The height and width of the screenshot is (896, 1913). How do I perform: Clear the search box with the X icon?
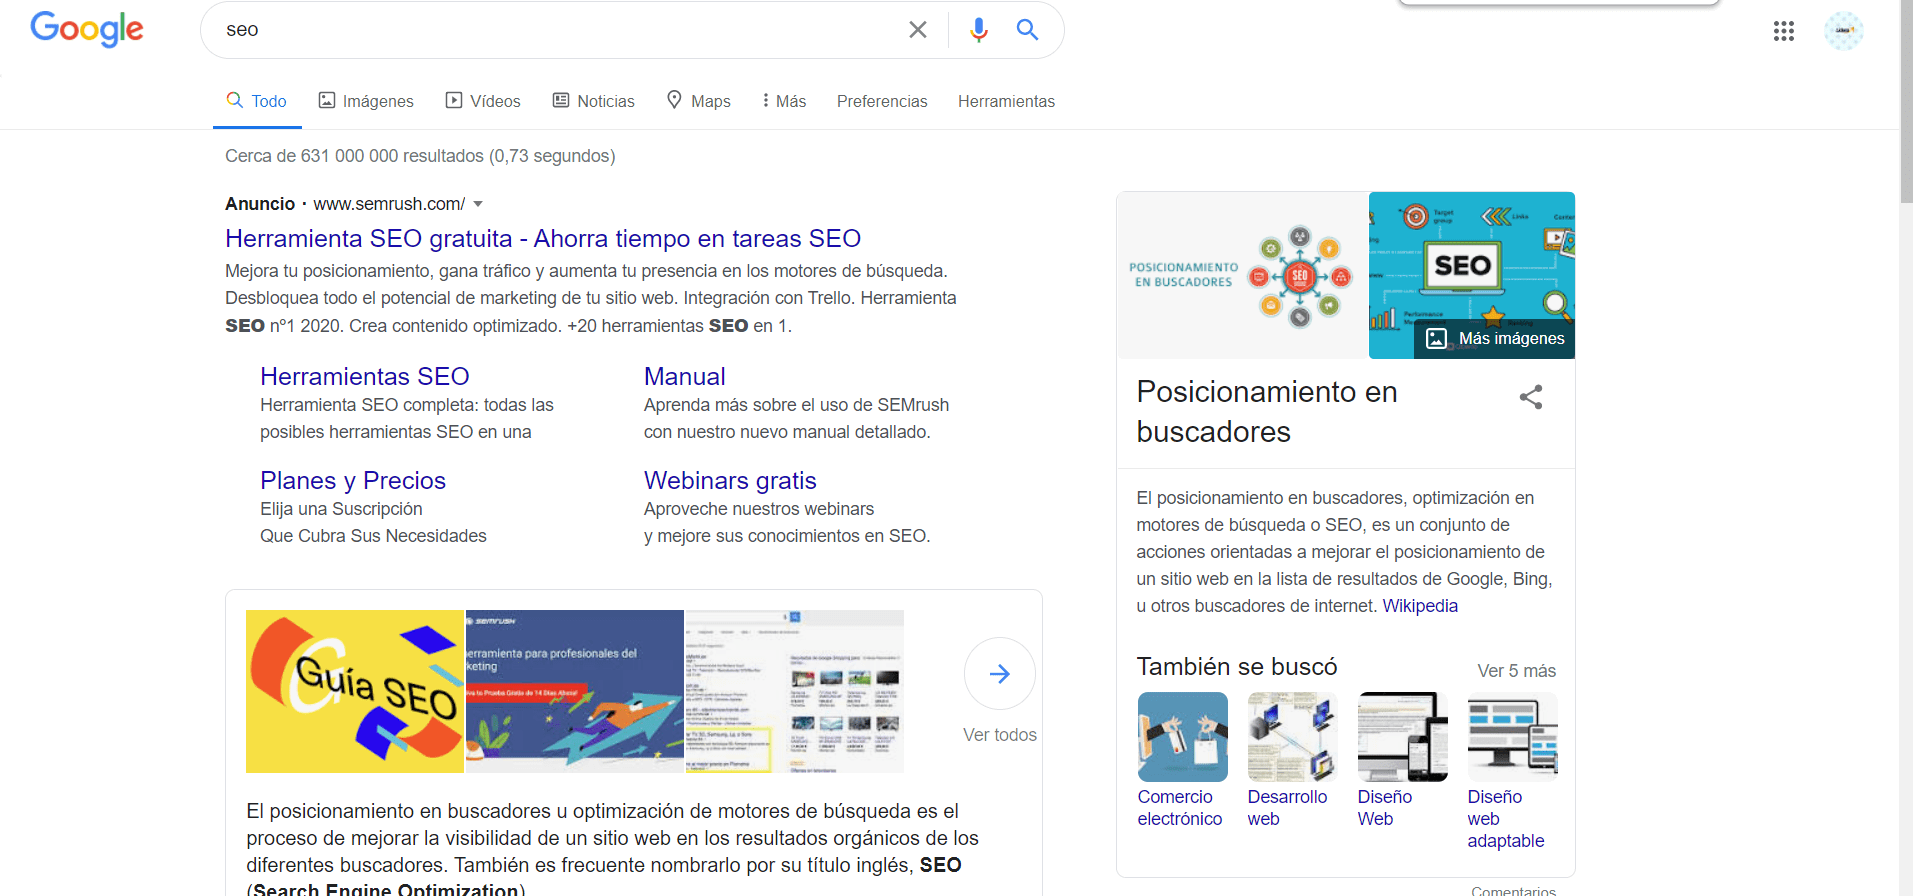917,30
